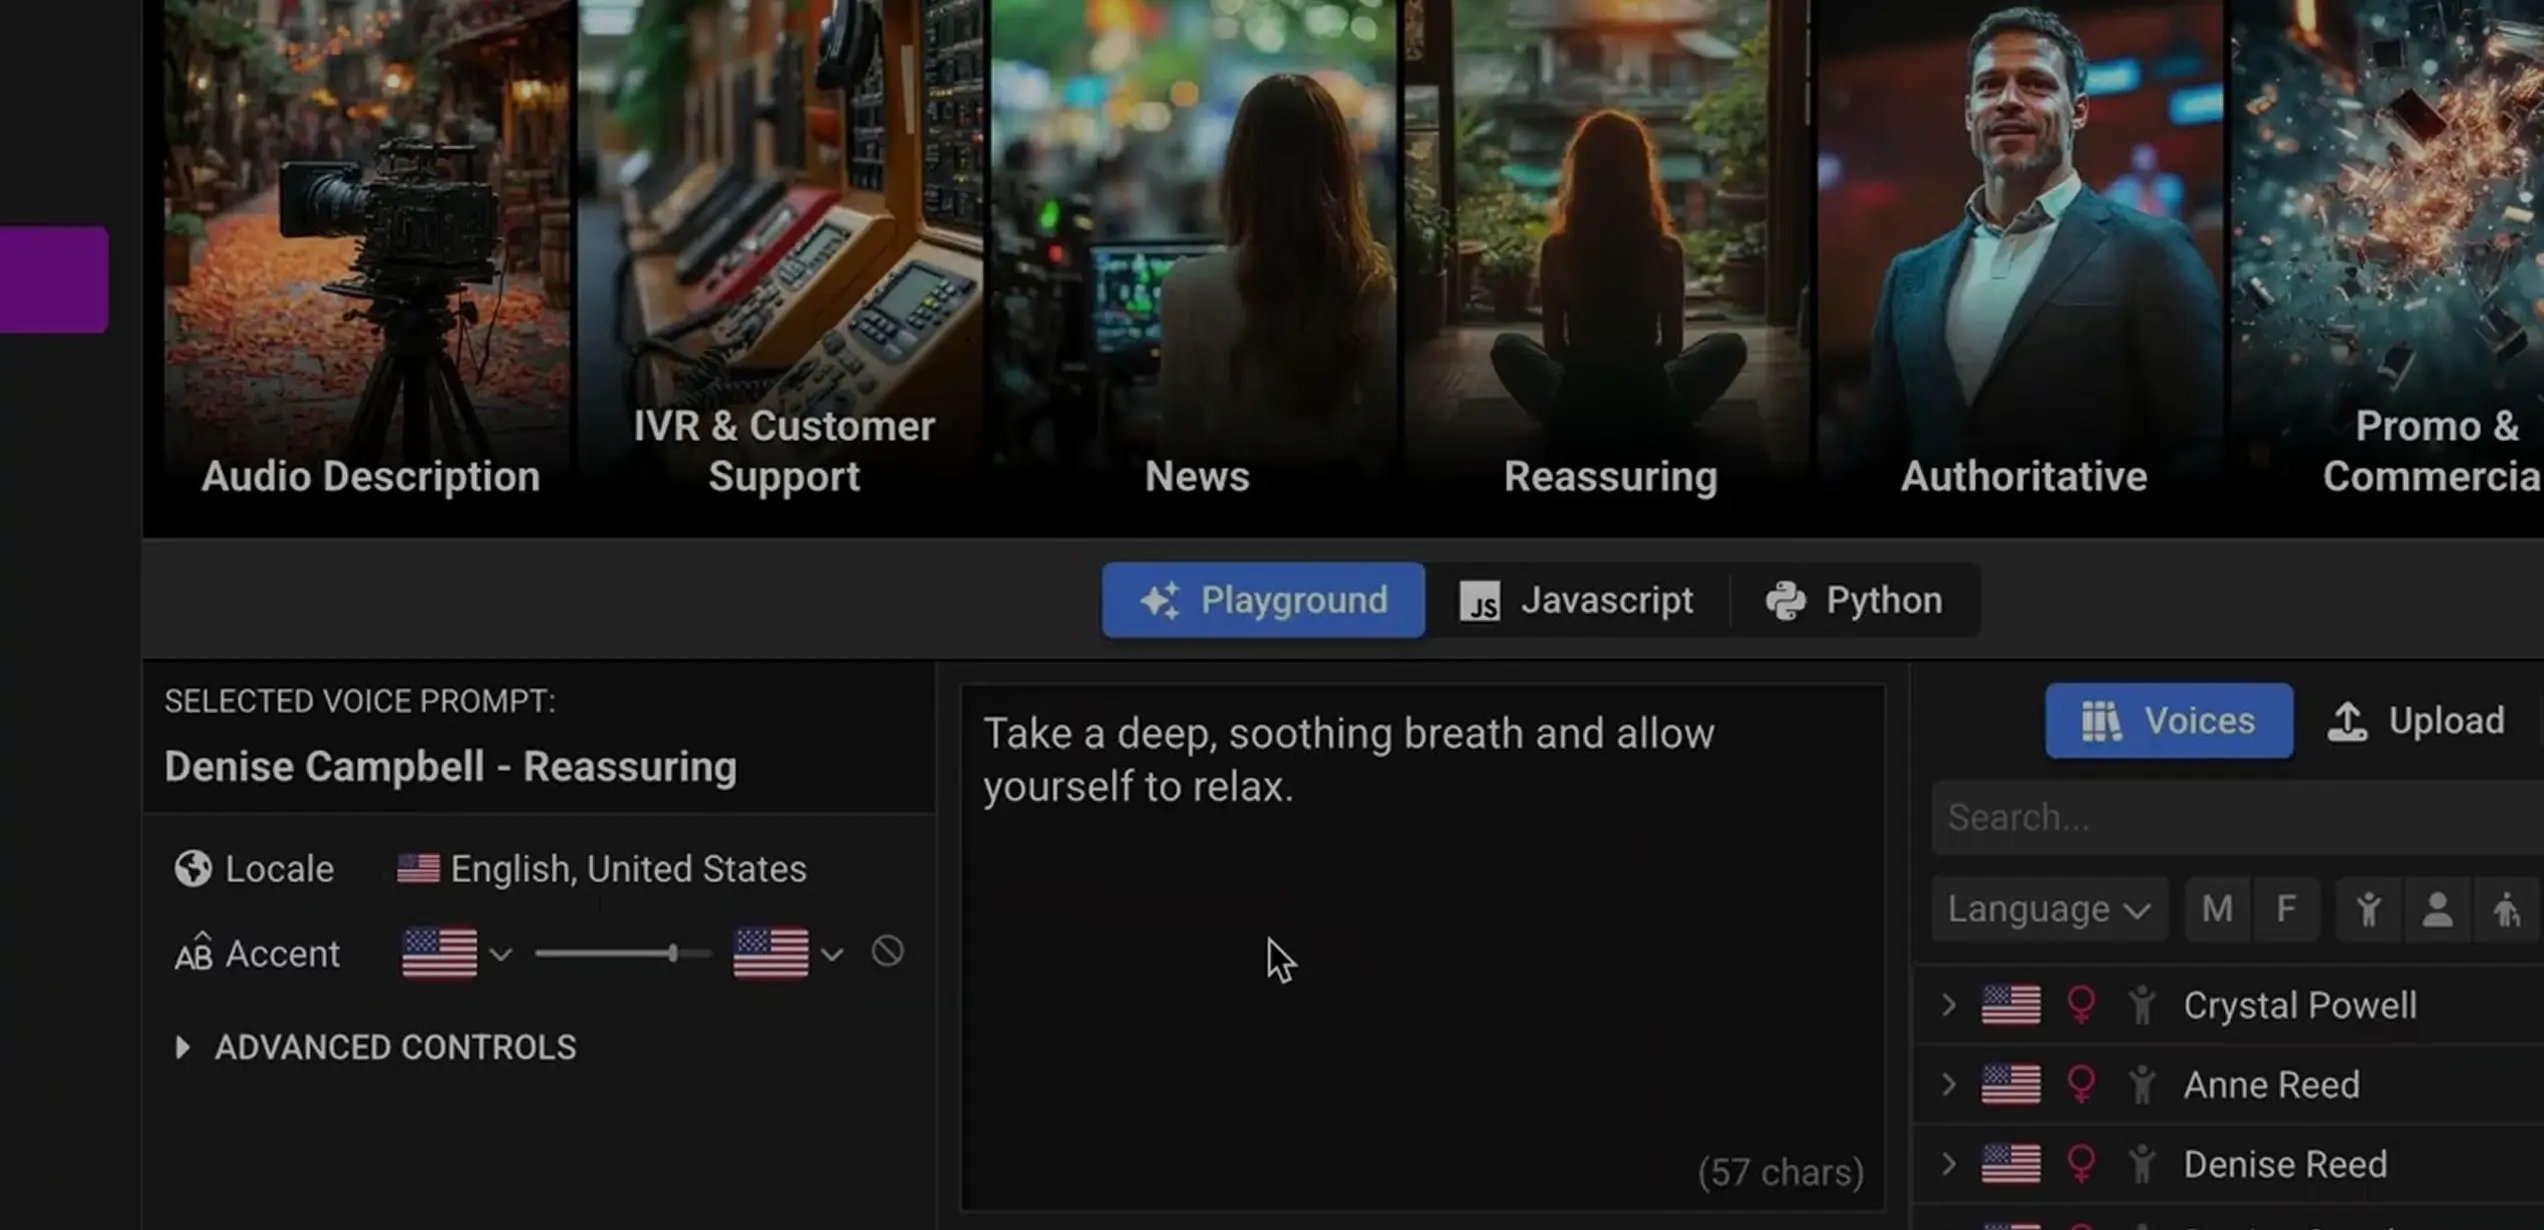Toggle the M male voice filter
Viewport: 2544px width, 1230px height.
click(2217, 909)
